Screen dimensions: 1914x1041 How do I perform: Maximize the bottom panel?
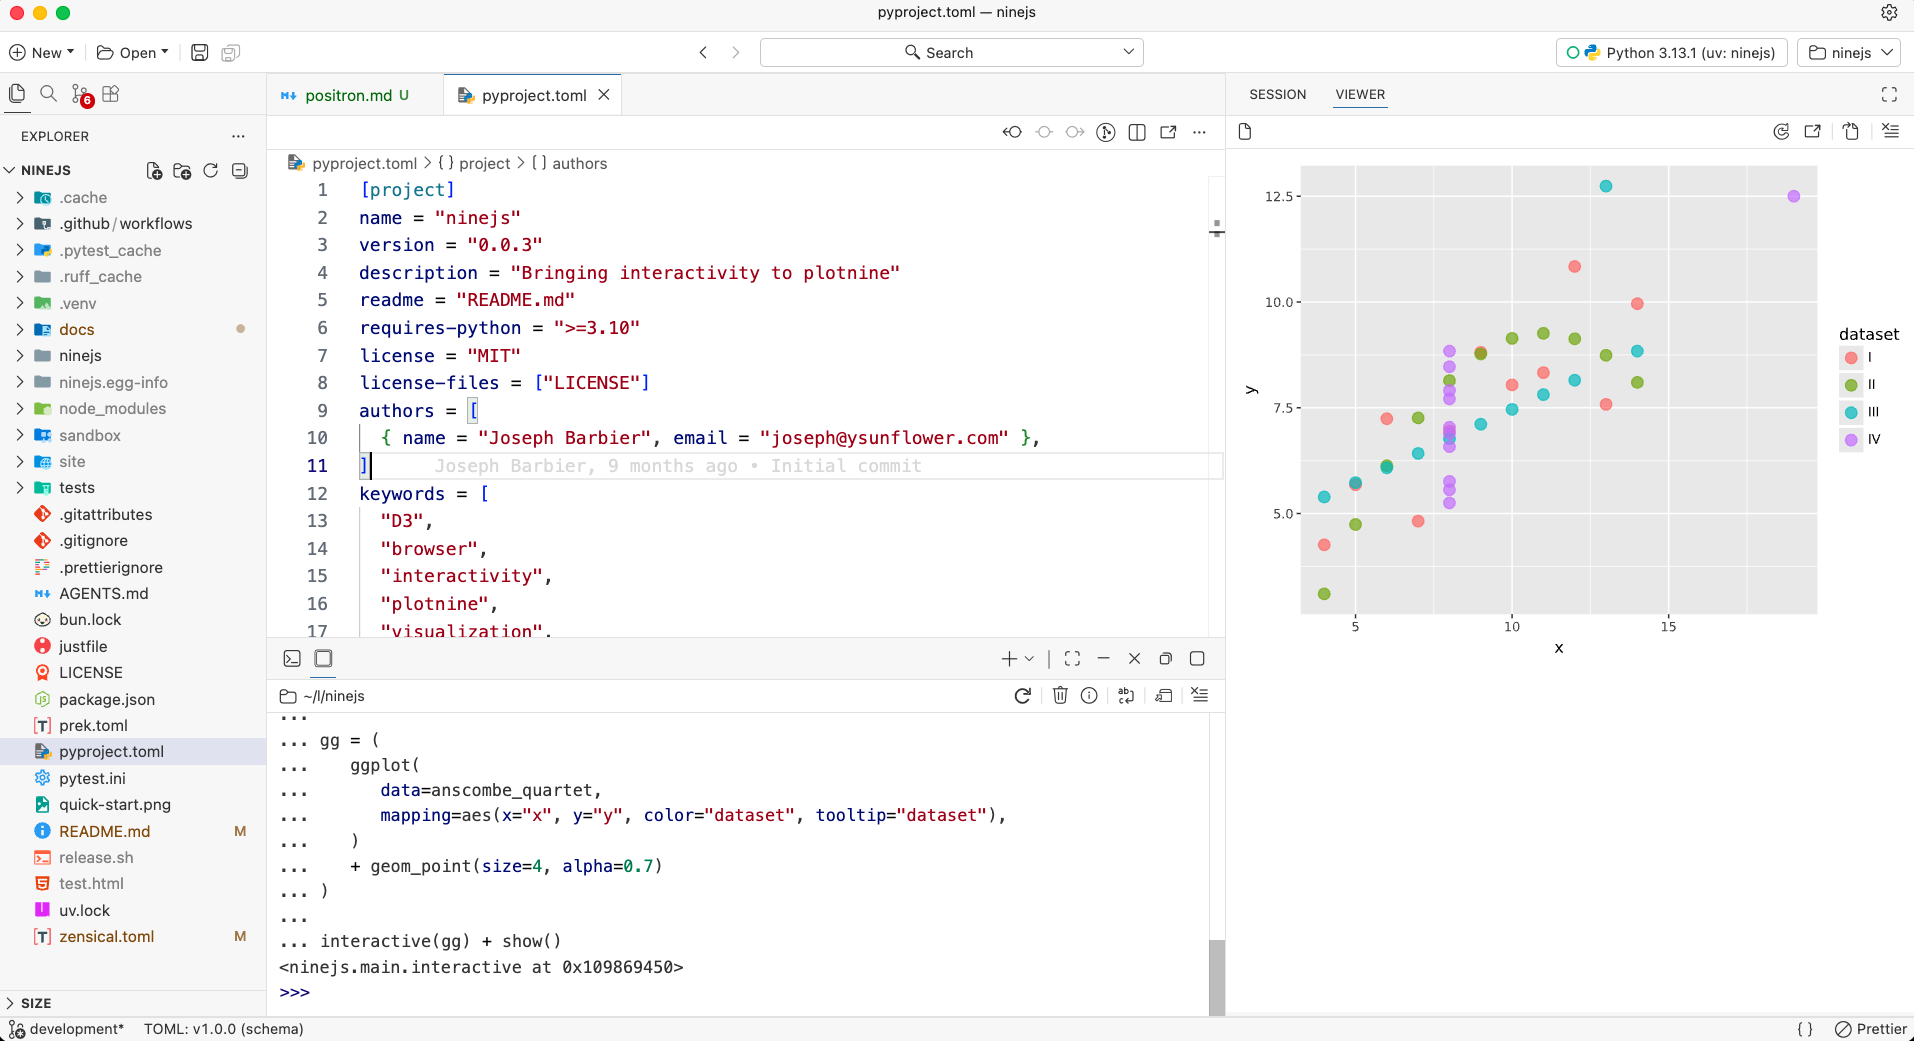[x=1197, y=659]
